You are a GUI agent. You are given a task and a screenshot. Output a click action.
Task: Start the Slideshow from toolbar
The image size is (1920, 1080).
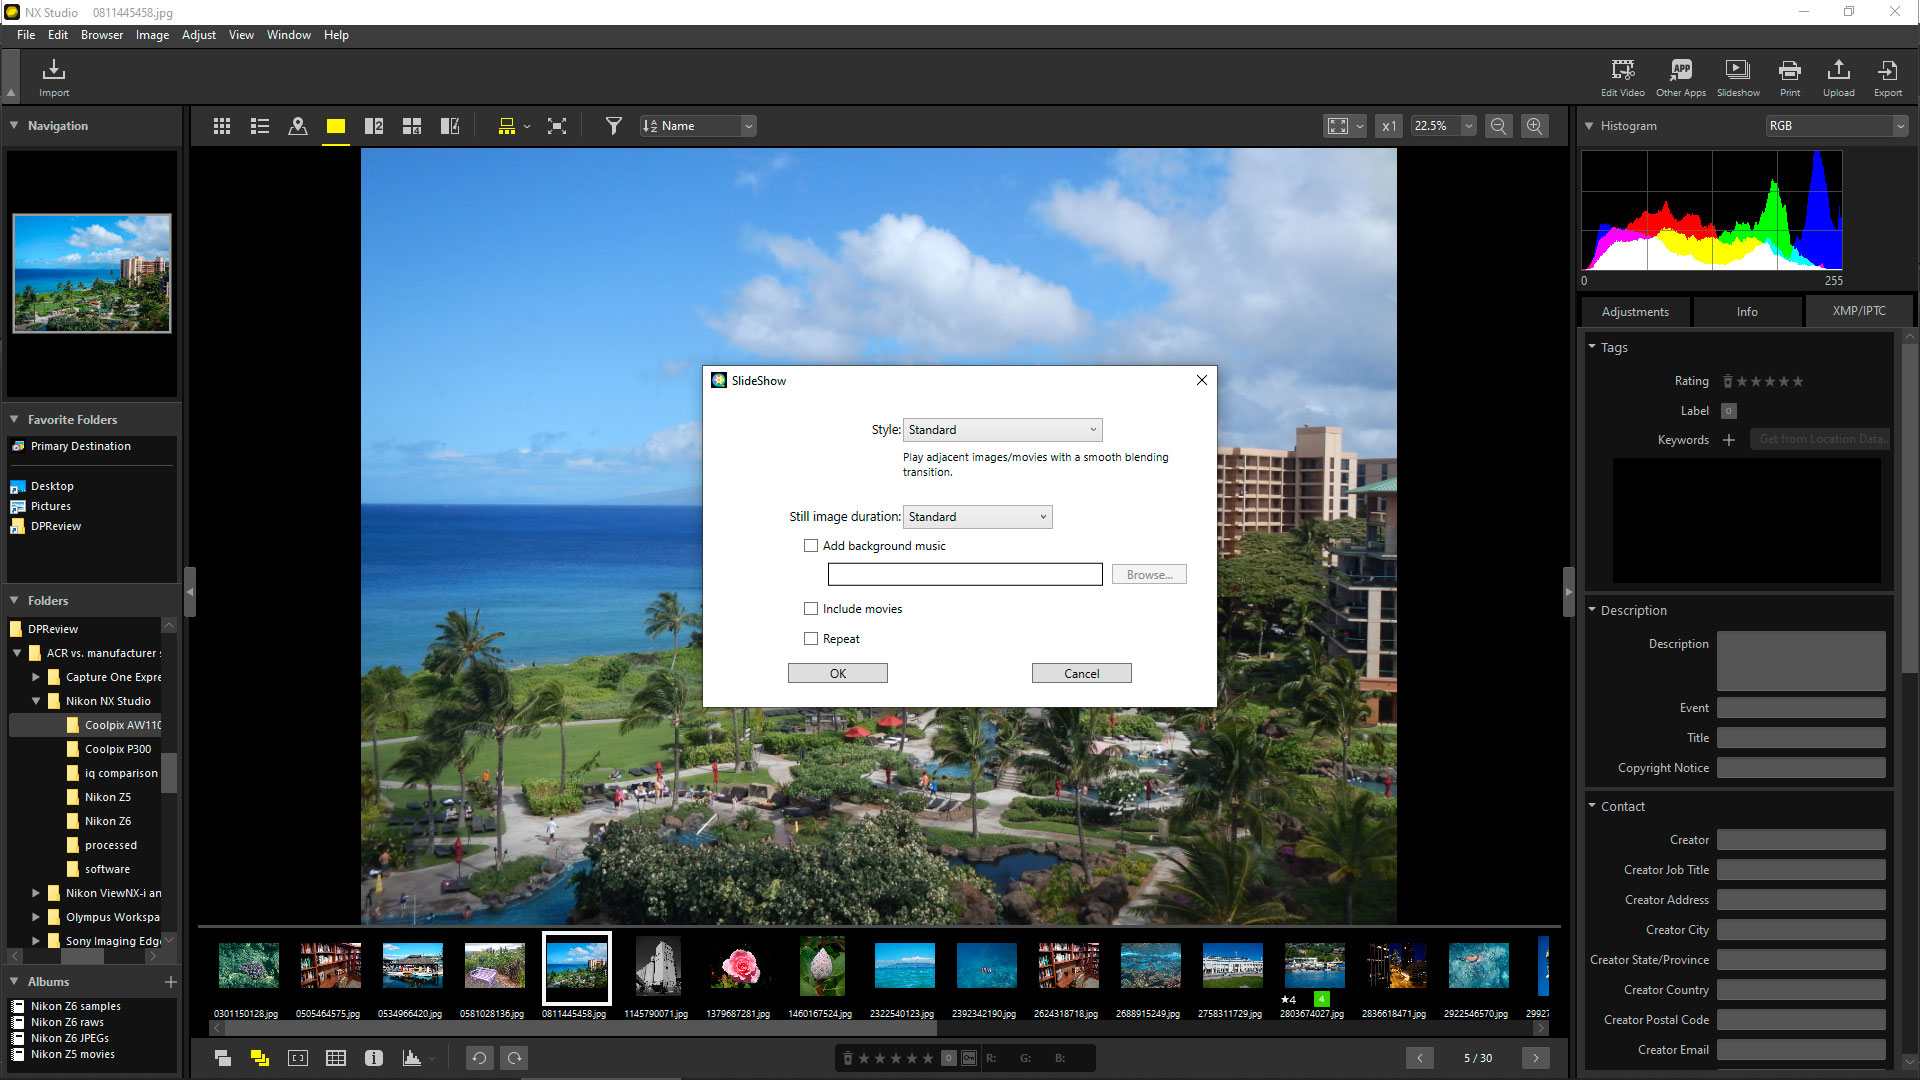pyautogui.click(x=1738, y=77)
